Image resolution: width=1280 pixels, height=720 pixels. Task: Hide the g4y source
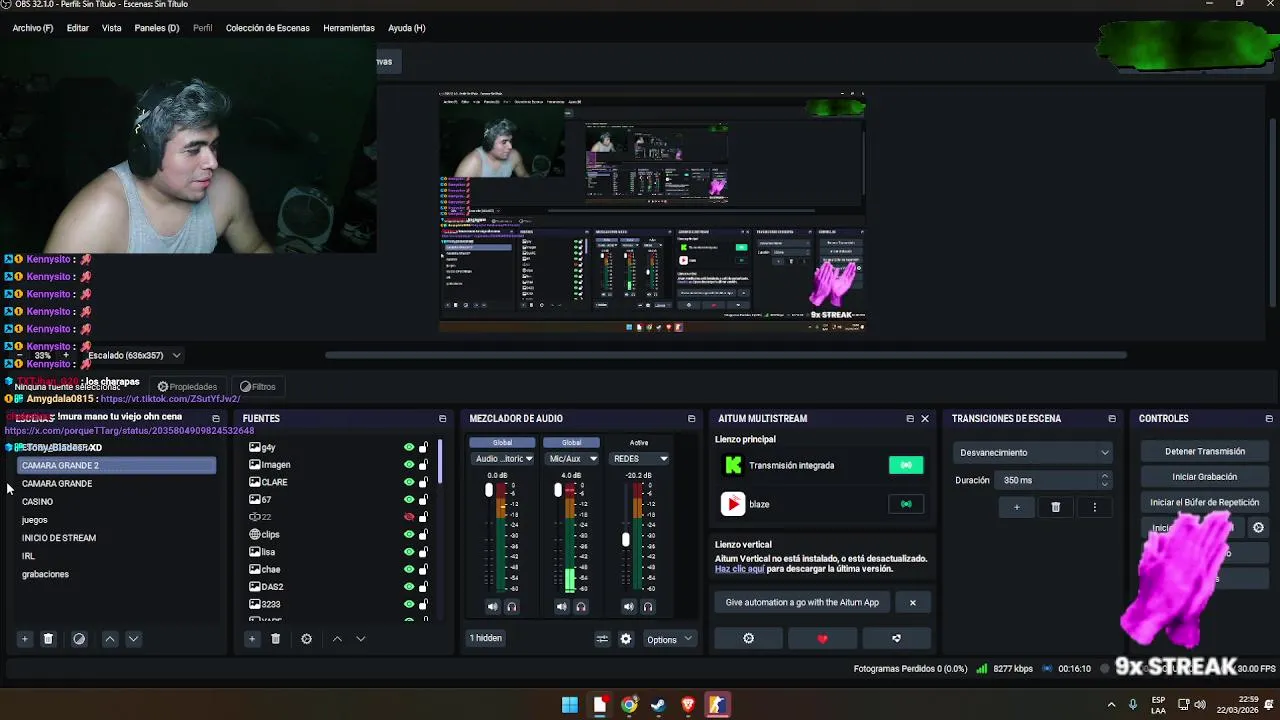pyautogui.click(x=408, y=447)
